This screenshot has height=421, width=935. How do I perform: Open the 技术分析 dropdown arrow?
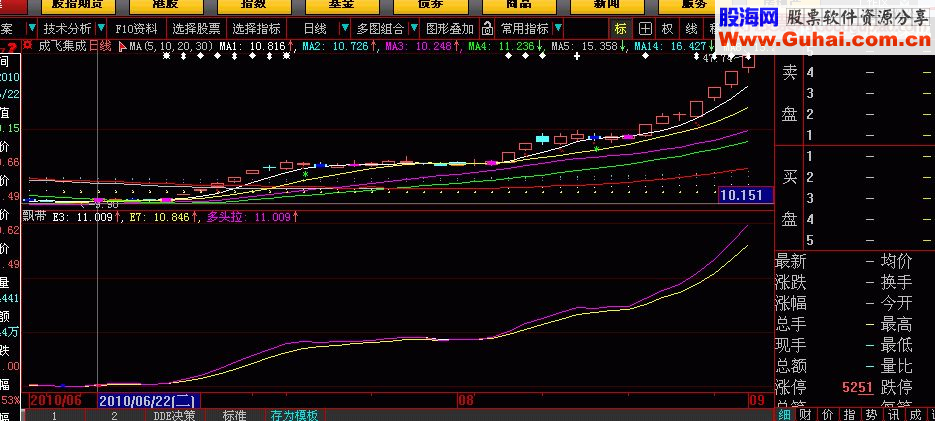tap(100, 28)
